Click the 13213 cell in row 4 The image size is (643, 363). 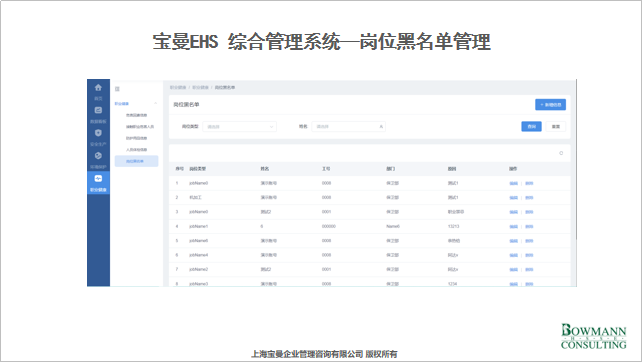coord(454,226)
